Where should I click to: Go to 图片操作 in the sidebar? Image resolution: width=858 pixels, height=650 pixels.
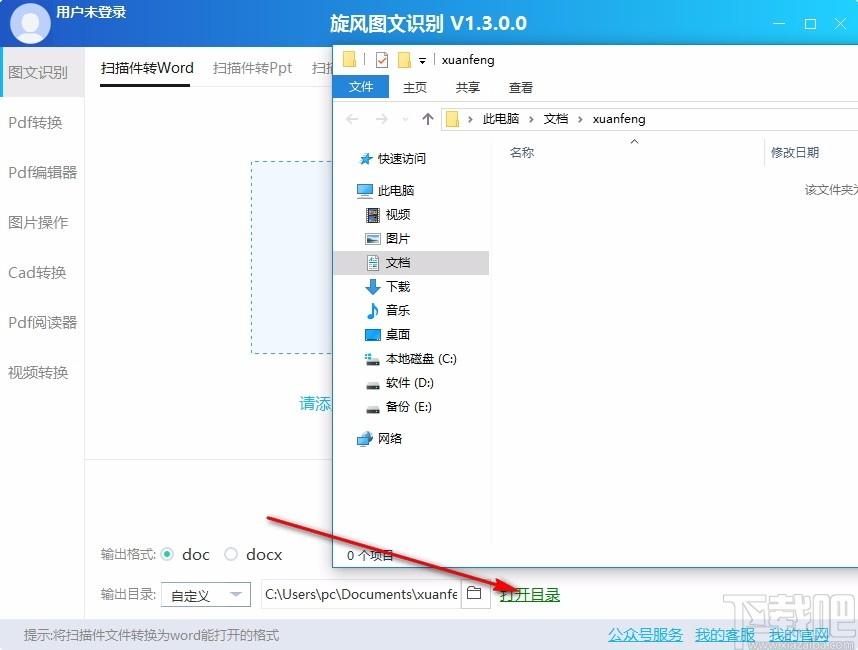coord(38,222)
